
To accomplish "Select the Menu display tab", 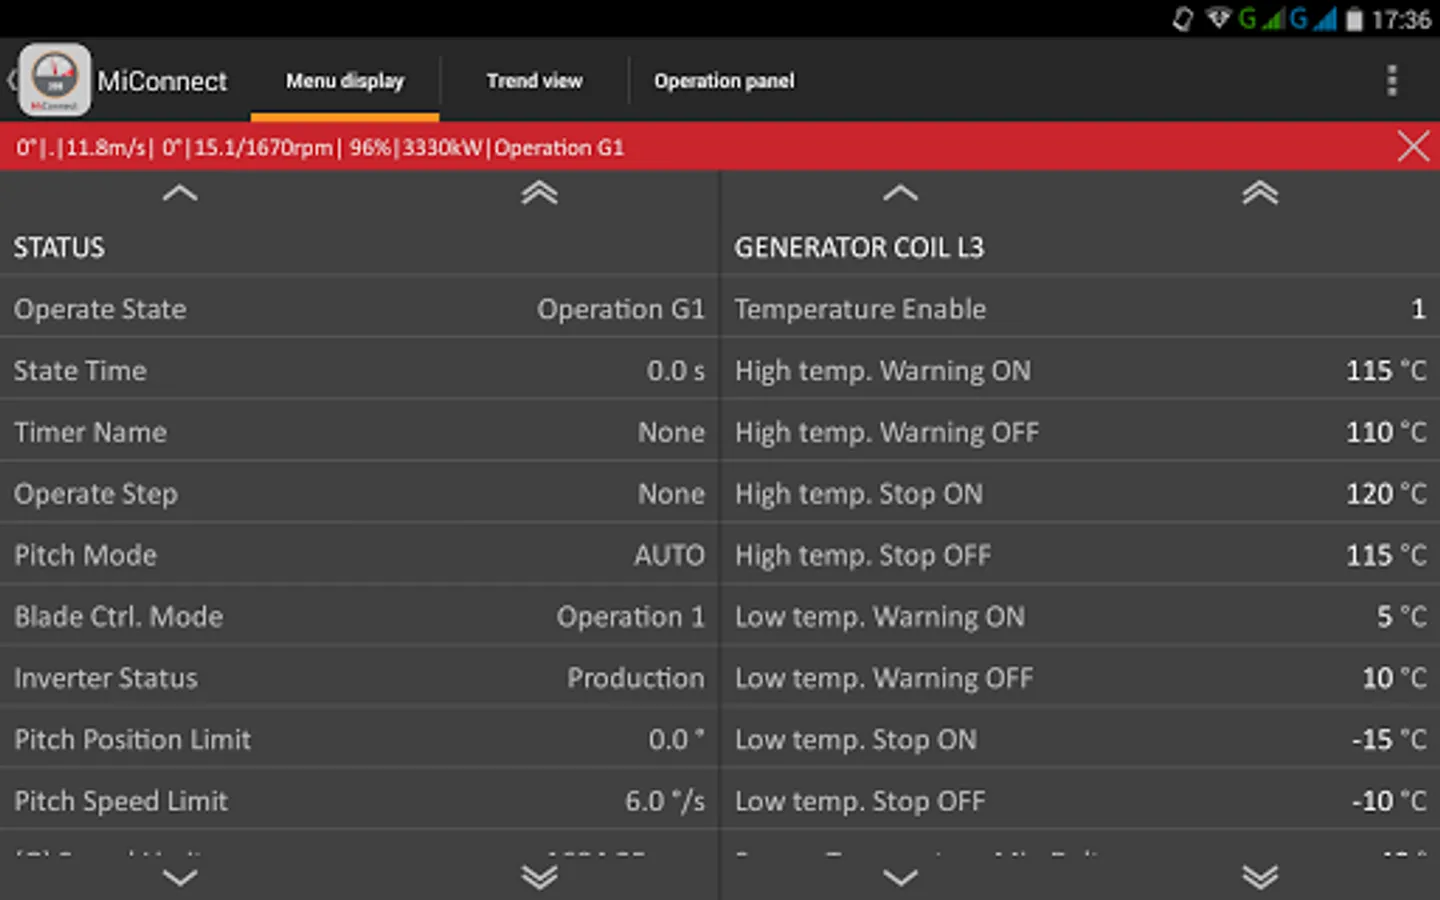I will pyautogui.click(x=345, y=81).
